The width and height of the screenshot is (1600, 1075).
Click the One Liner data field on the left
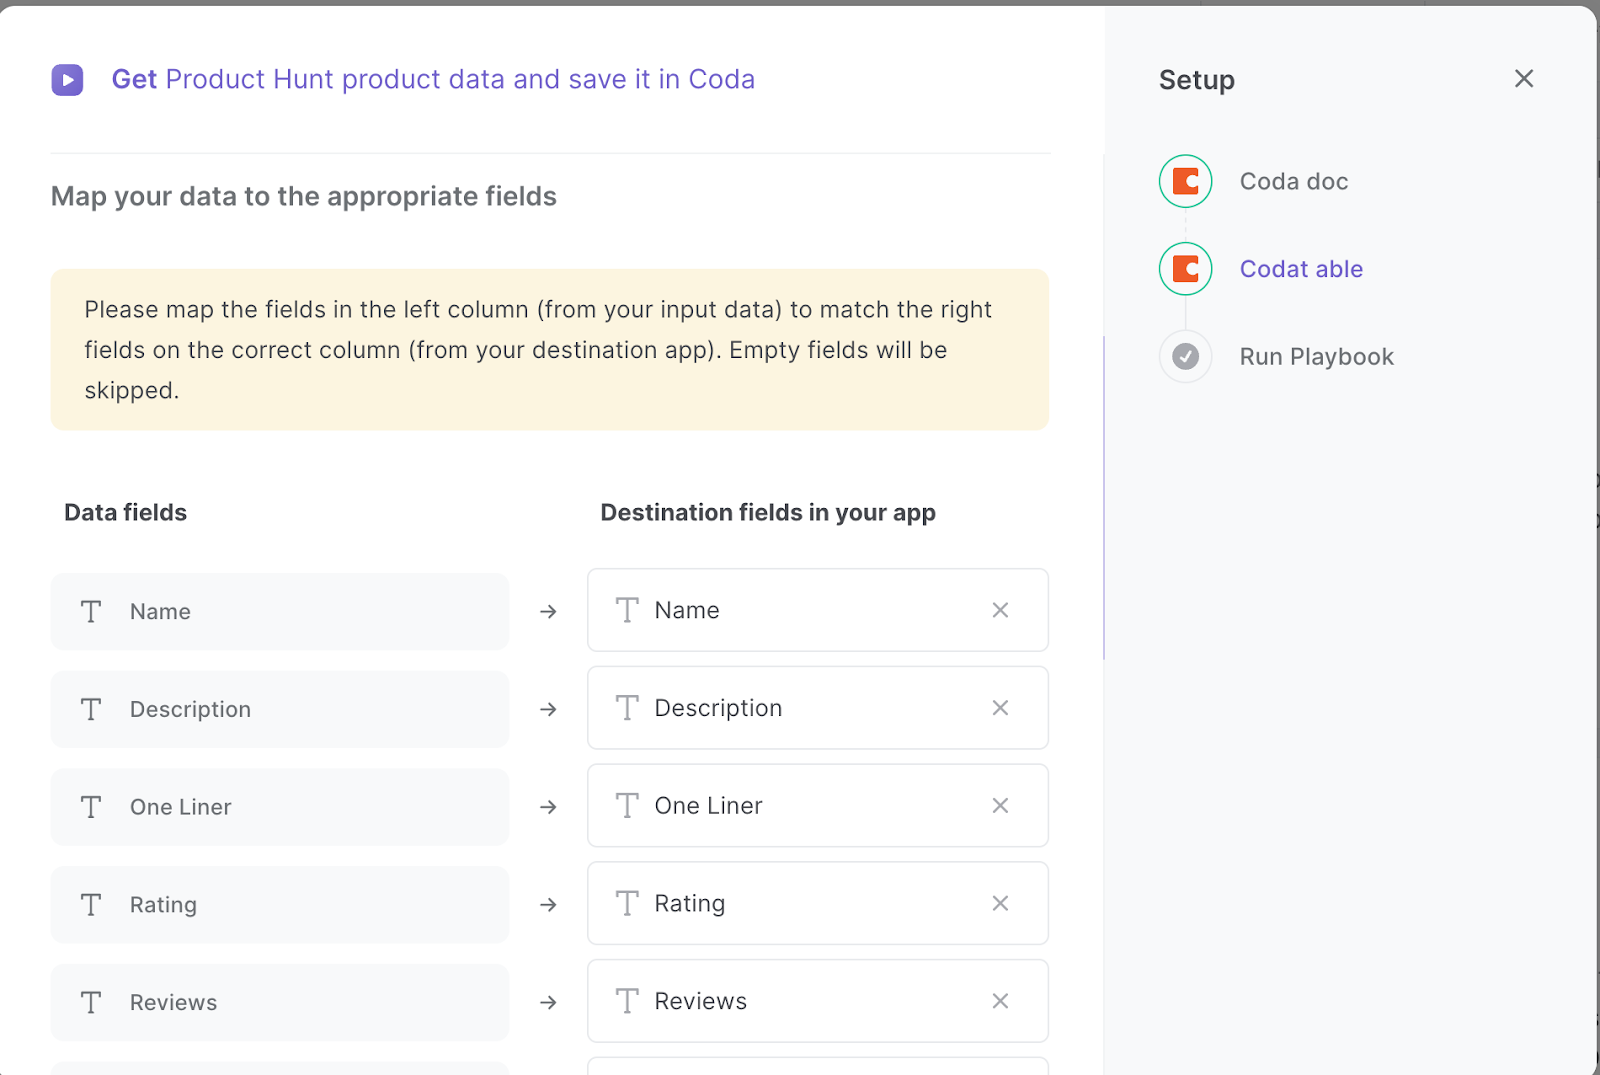280,807
